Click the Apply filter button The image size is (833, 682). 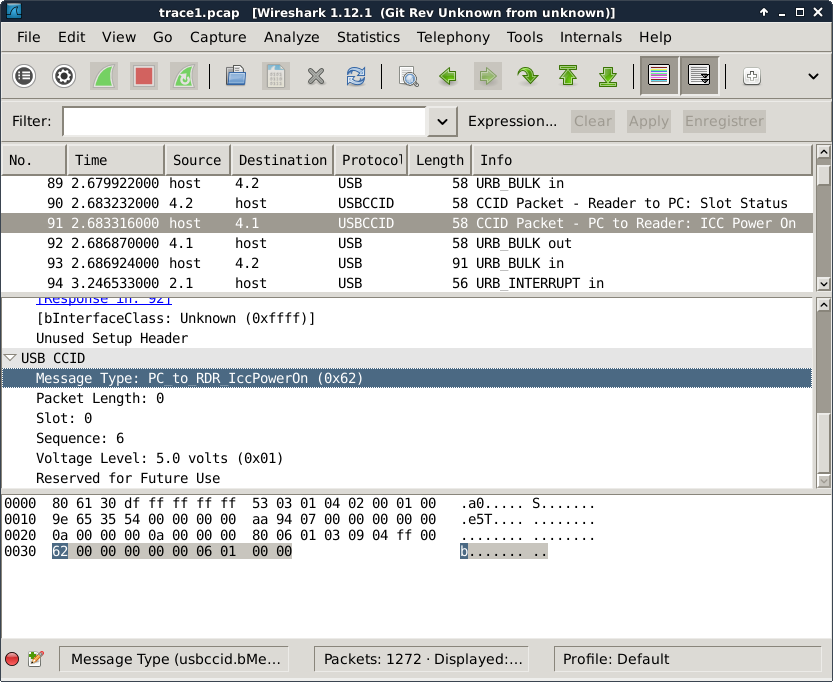649,121
